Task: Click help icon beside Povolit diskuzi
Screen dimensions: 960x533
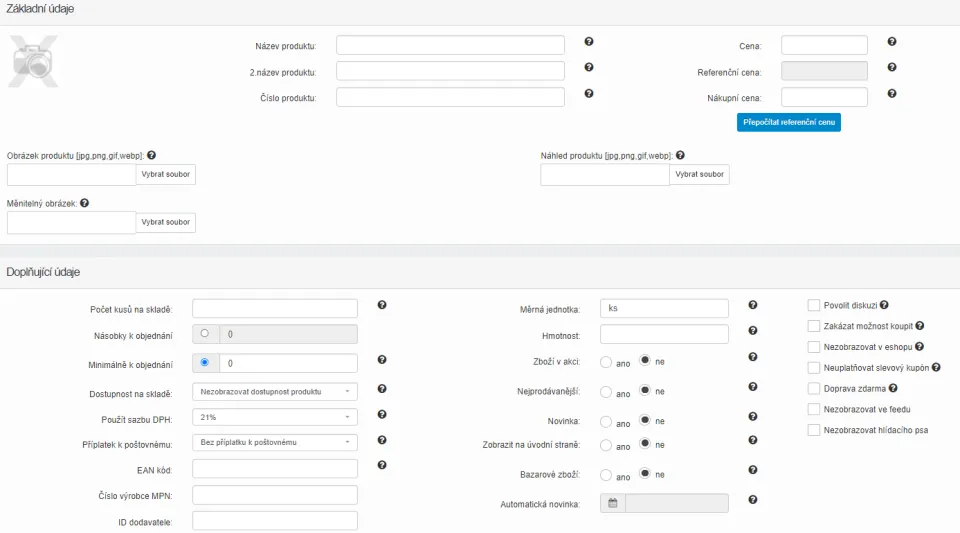Action: point(884,305)
